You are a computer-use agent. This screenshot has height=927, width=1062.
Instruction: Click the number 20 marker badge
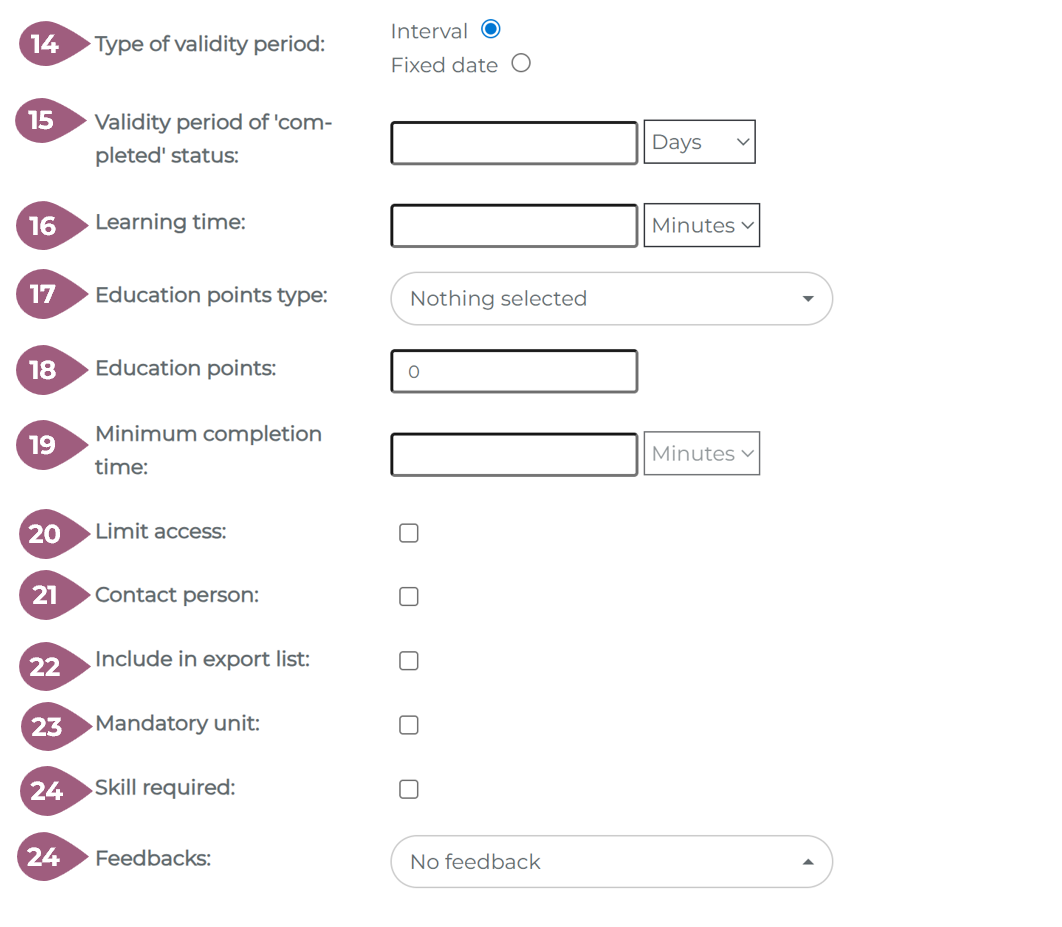tap(45, 534)
